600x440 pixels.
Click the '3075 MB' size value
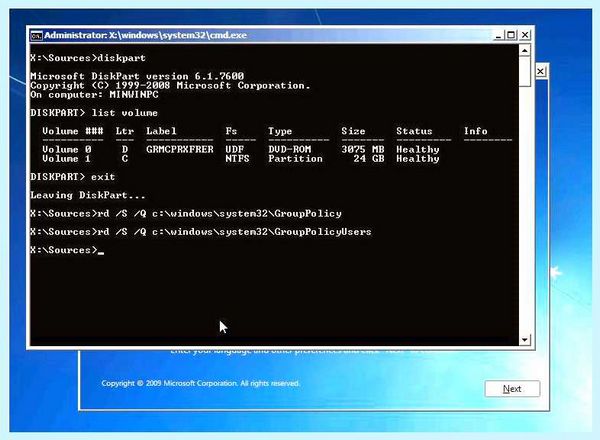click(x=363, y=149)
